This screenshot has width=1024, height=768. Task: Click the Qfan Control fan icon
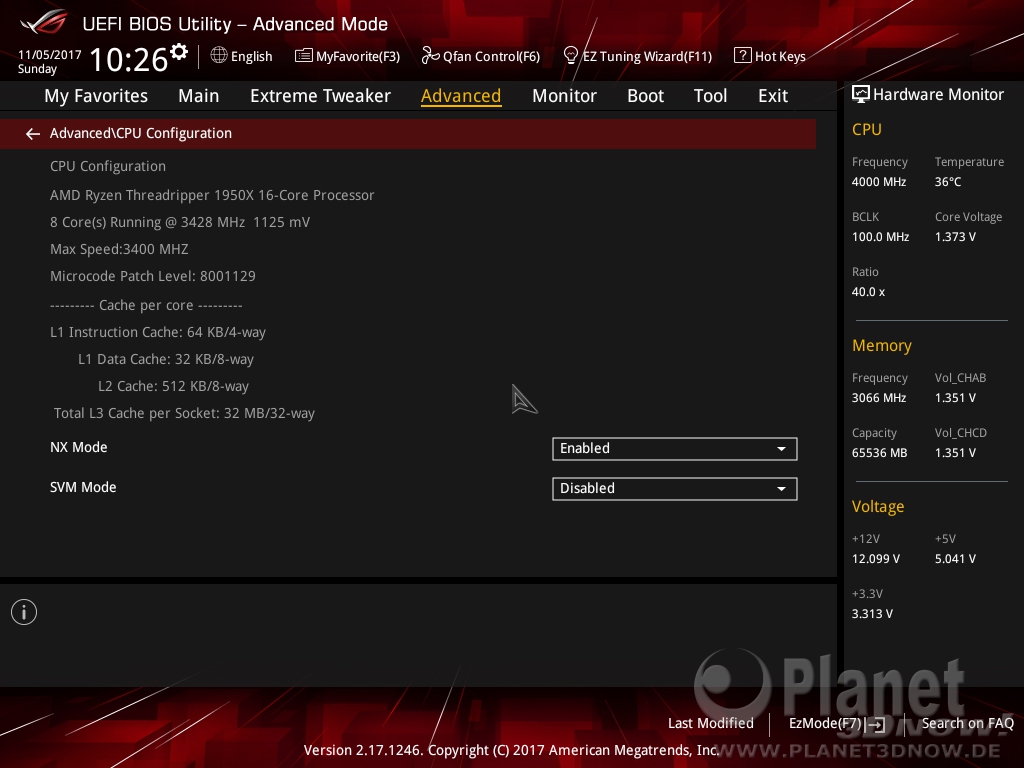point(430,56)
